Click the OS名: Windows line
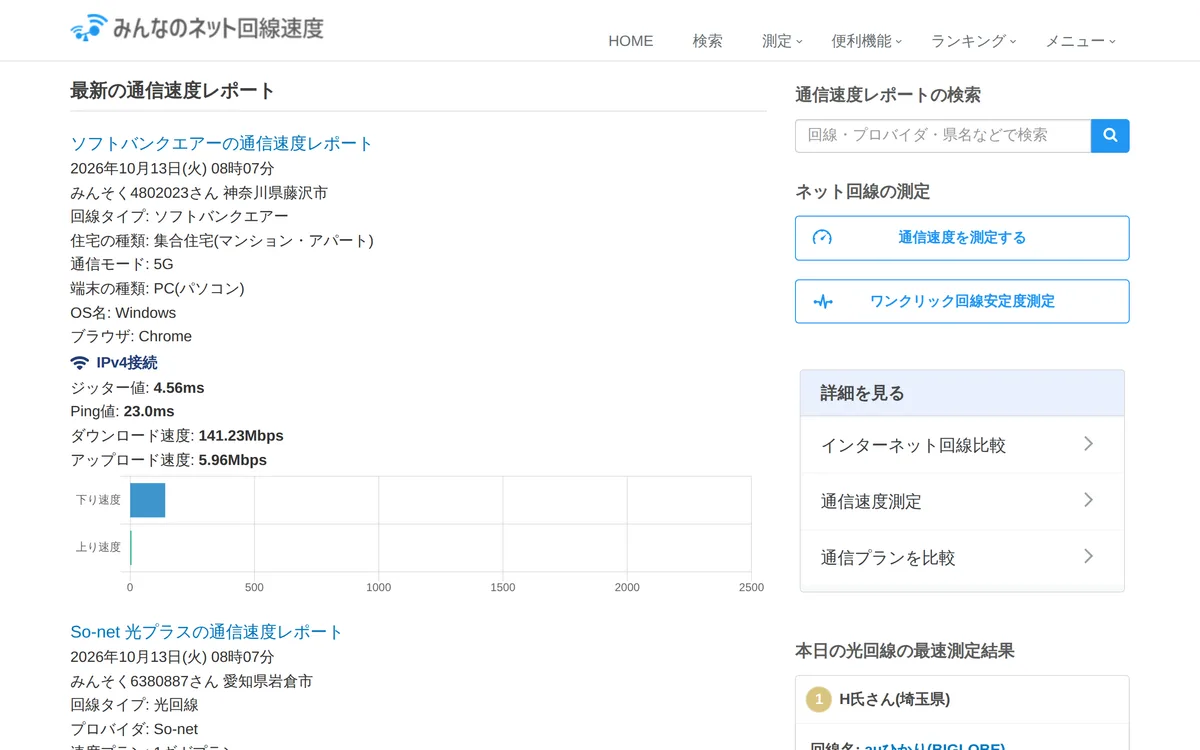The image size is (1200, 750). [123, 313]
